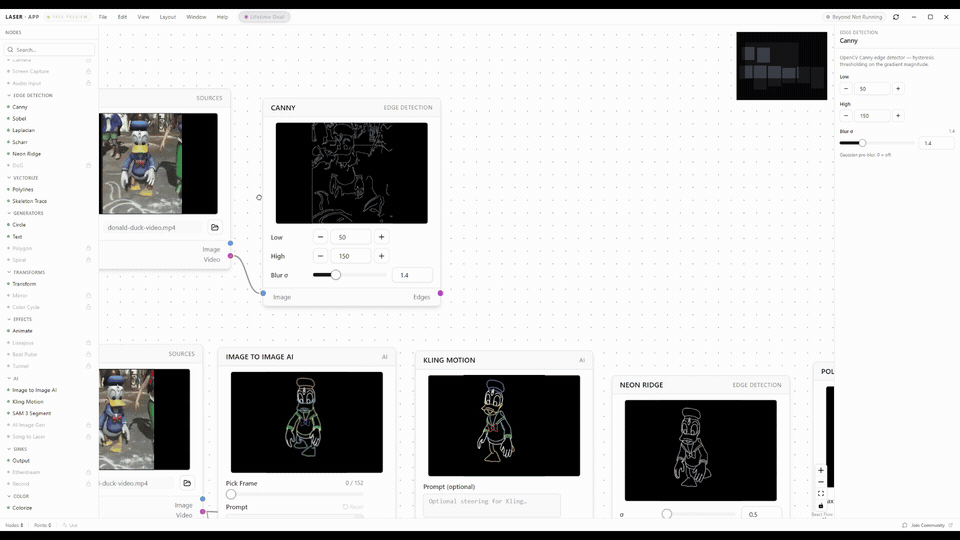Click the refresh icon beside Beyond Not Running
This screenshot has width=960, height=540.
click(896, 17)
